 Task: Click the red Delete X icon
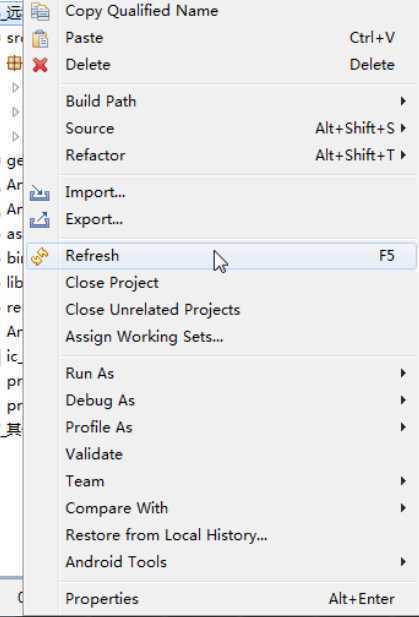pyautogui.click(x=40, y=65)
